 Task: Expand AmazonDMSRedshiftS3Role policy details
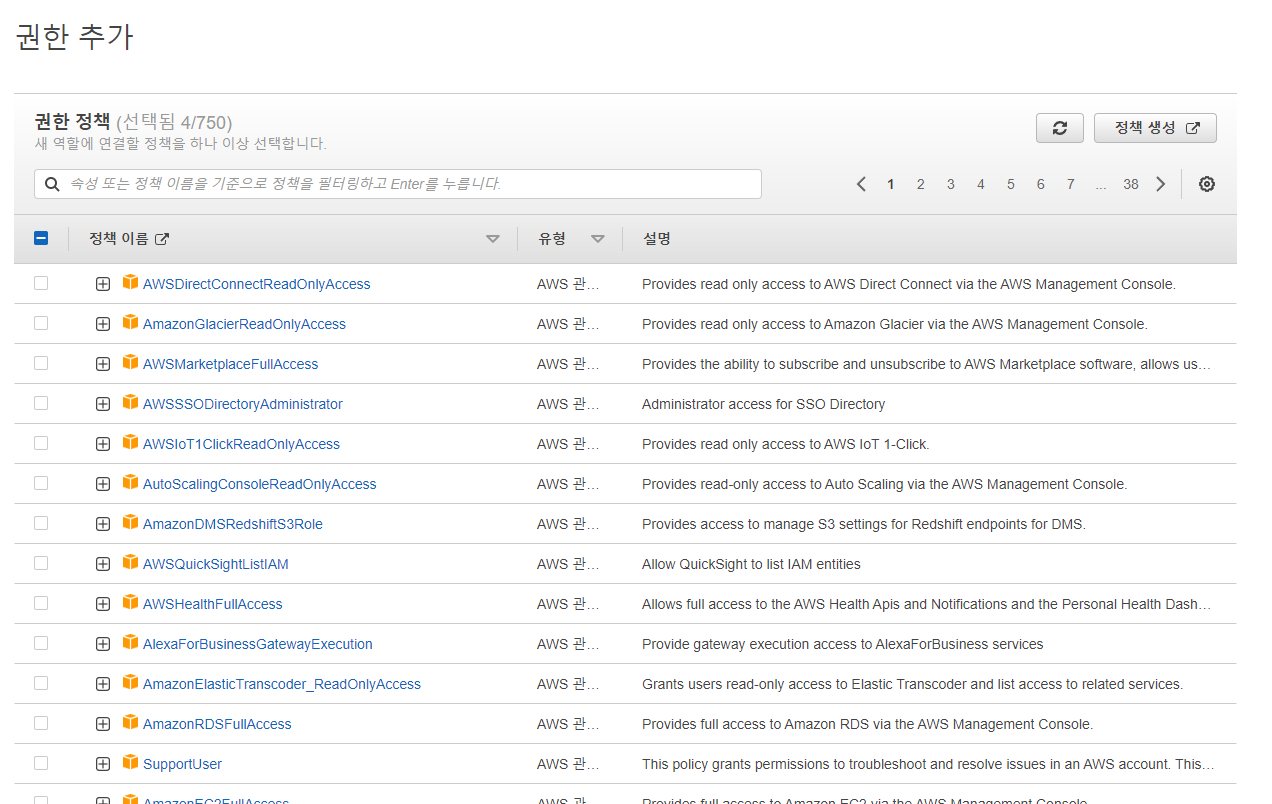pyautogui.click(x=103, y=524)
